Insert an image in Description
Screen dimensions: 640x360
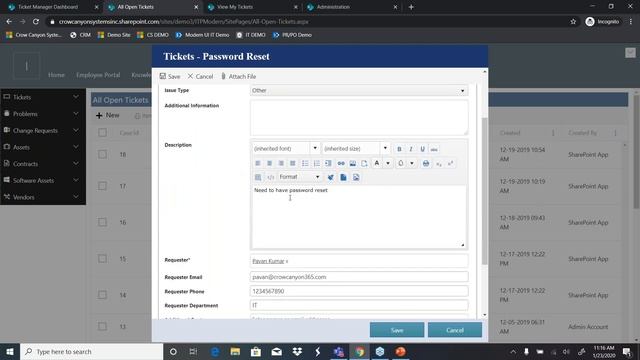(x=353, y=163)
